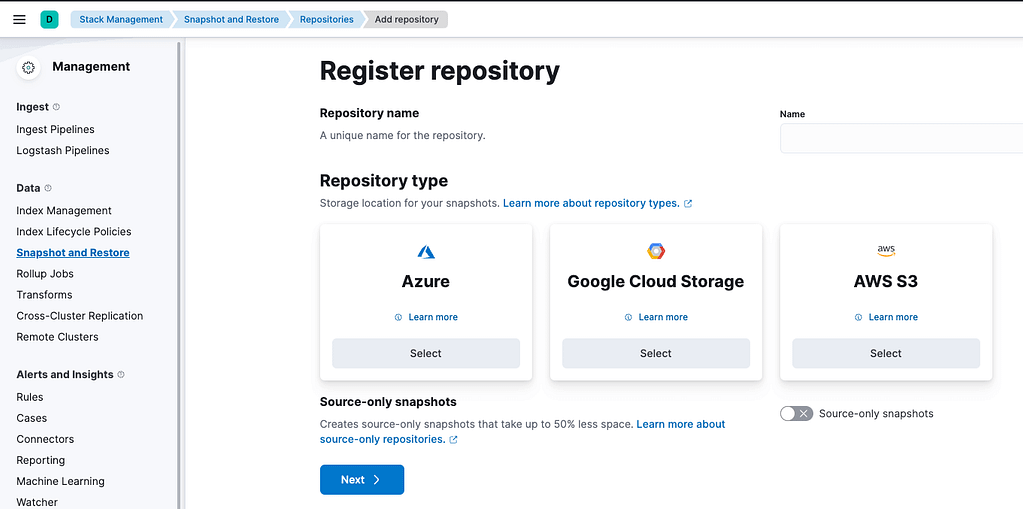Click the green D space avatar

49,20
